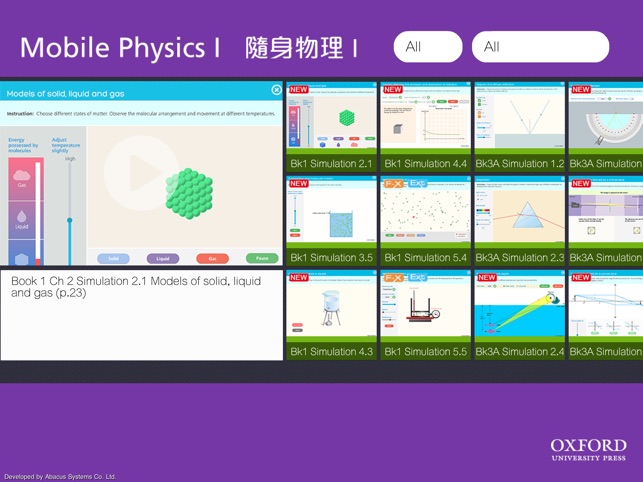The width and height of the screenshot is (643, 482).
Task: Click NEW badge on Bk1 Simulation 4.3
Action: pos(299,277)
